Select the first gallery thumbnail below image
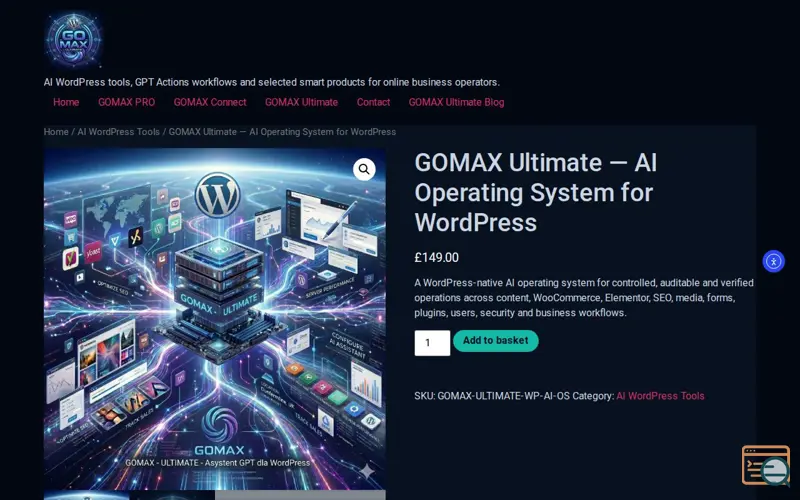This screenshot has height=500, width=800. [86, 495]
